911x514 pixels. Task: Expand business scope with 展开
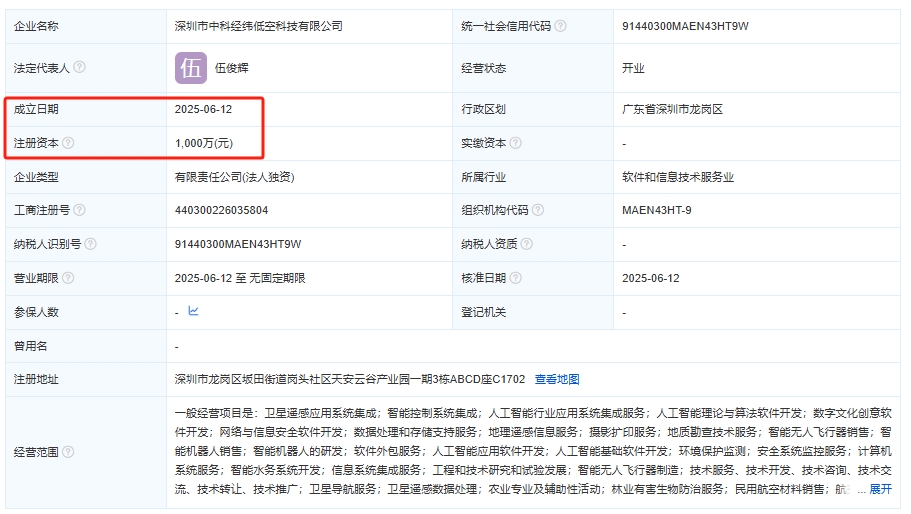tap(880, 489)
